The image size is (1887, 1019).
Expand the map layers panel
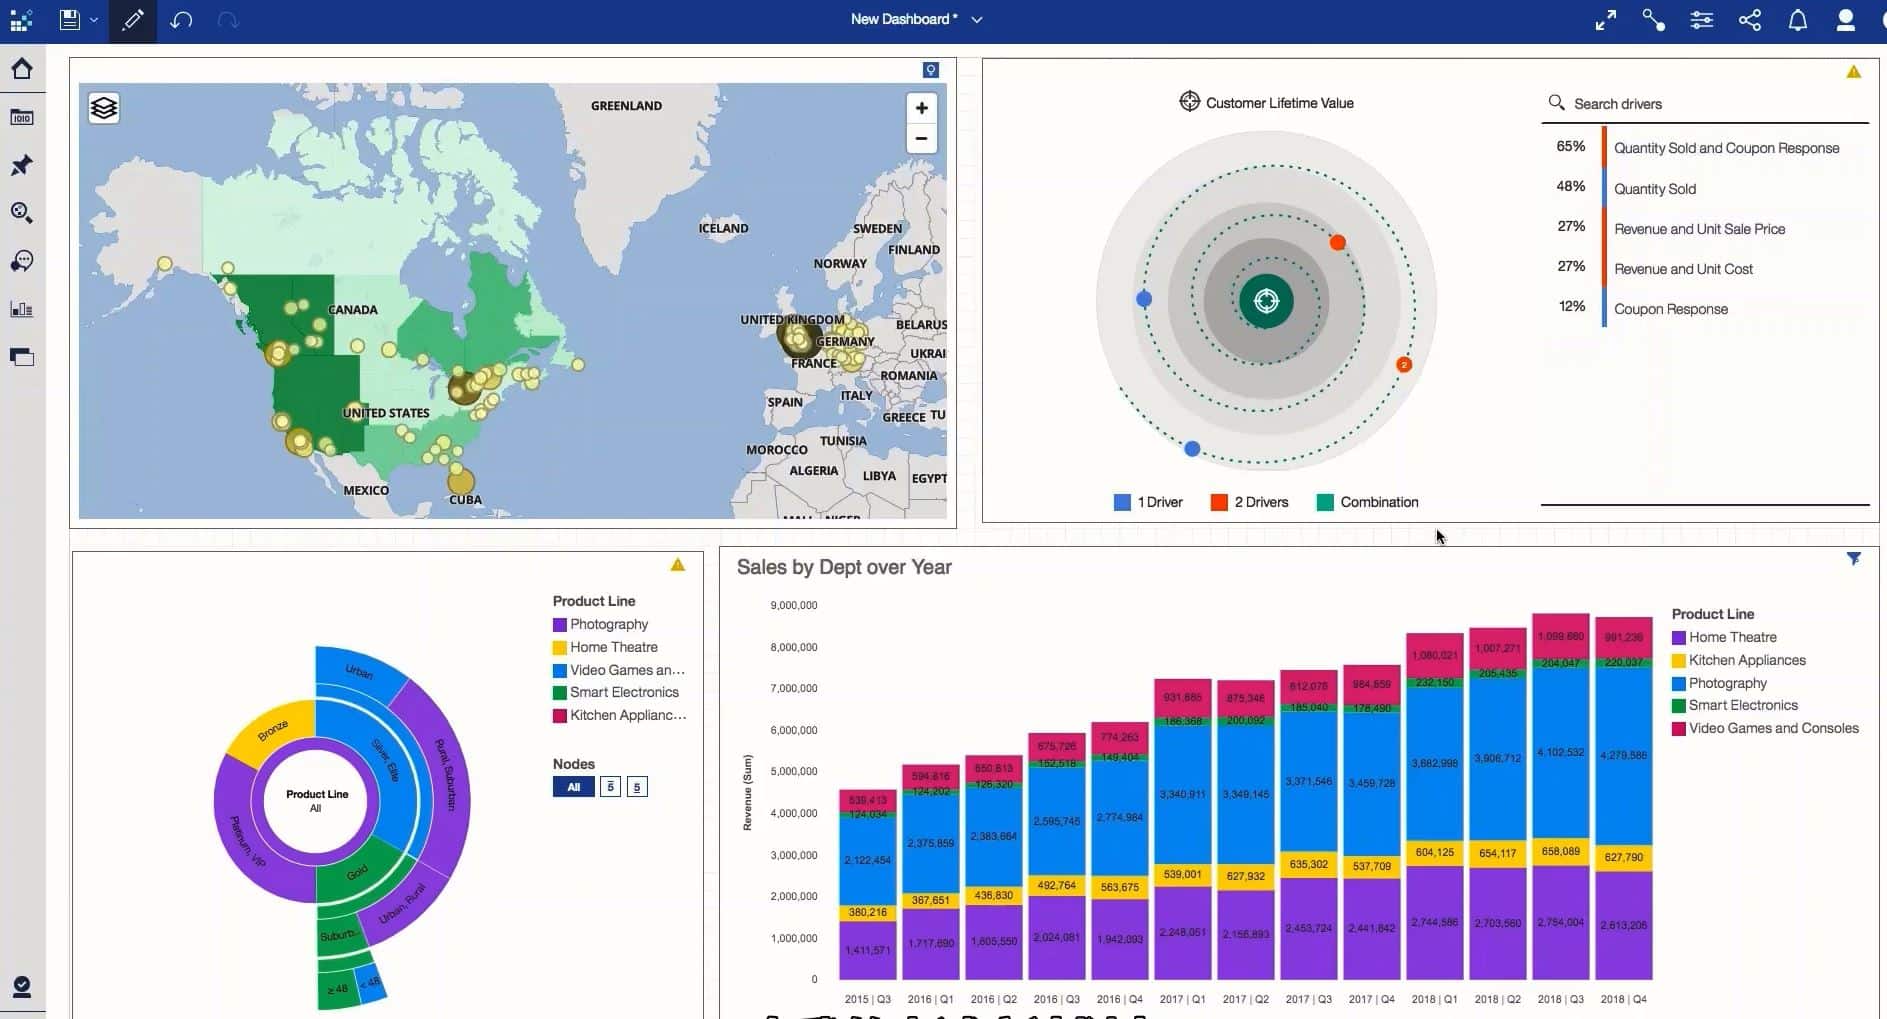[104, 108]
